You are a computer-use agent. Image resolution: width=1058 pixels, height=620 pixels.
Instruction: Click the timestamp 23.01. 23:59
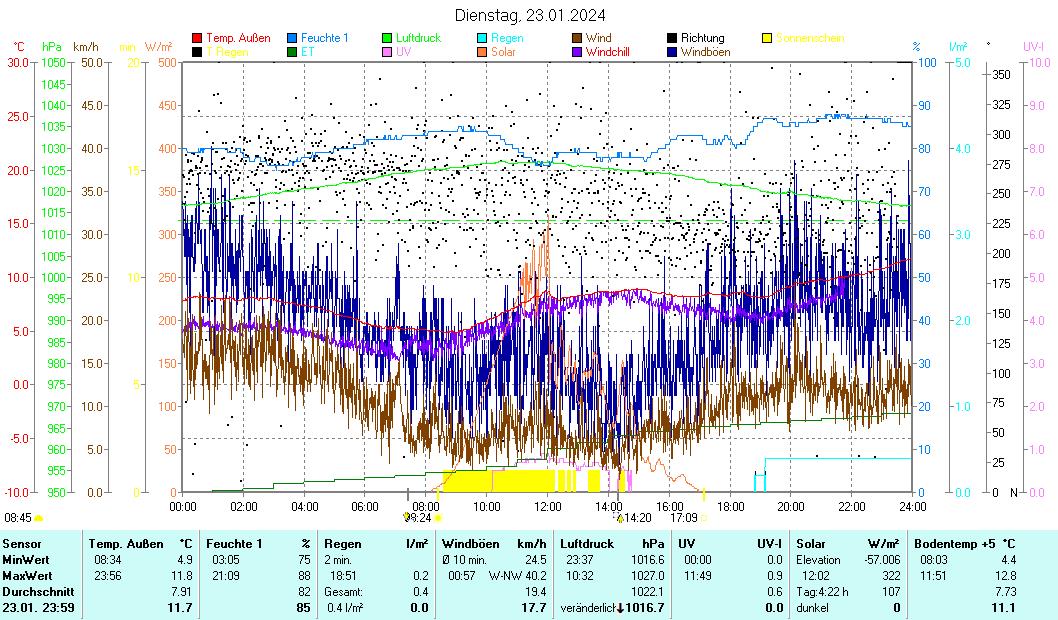36,608
